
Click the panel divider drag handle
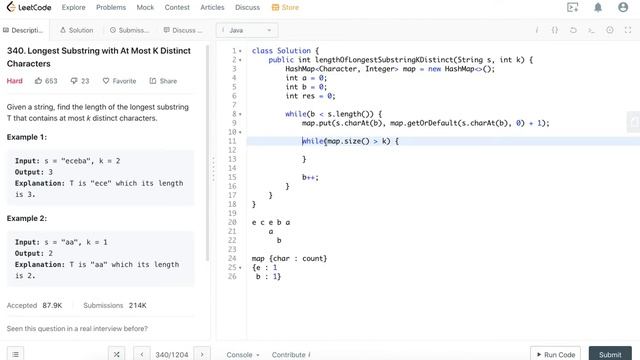pos(213,169)
